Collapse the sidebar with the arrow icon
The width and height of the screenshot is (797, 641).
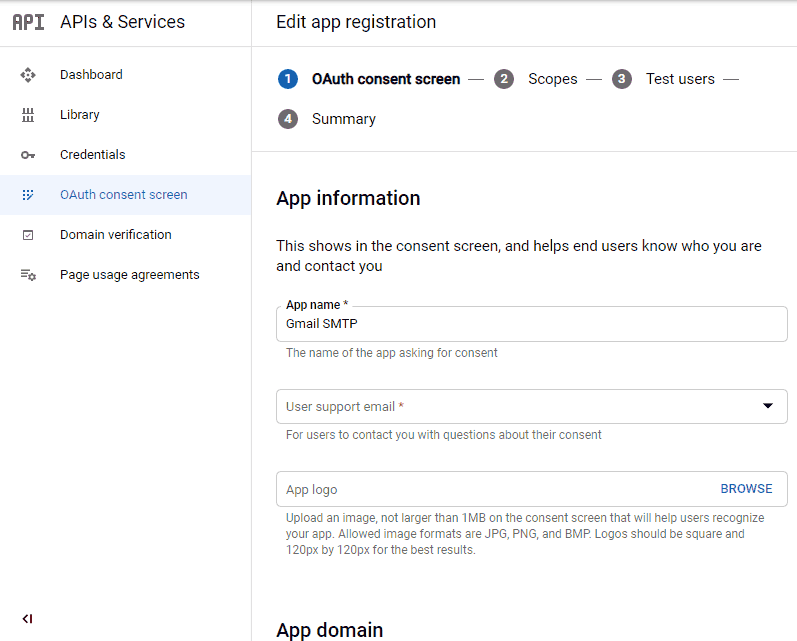(x=27, y=619)
